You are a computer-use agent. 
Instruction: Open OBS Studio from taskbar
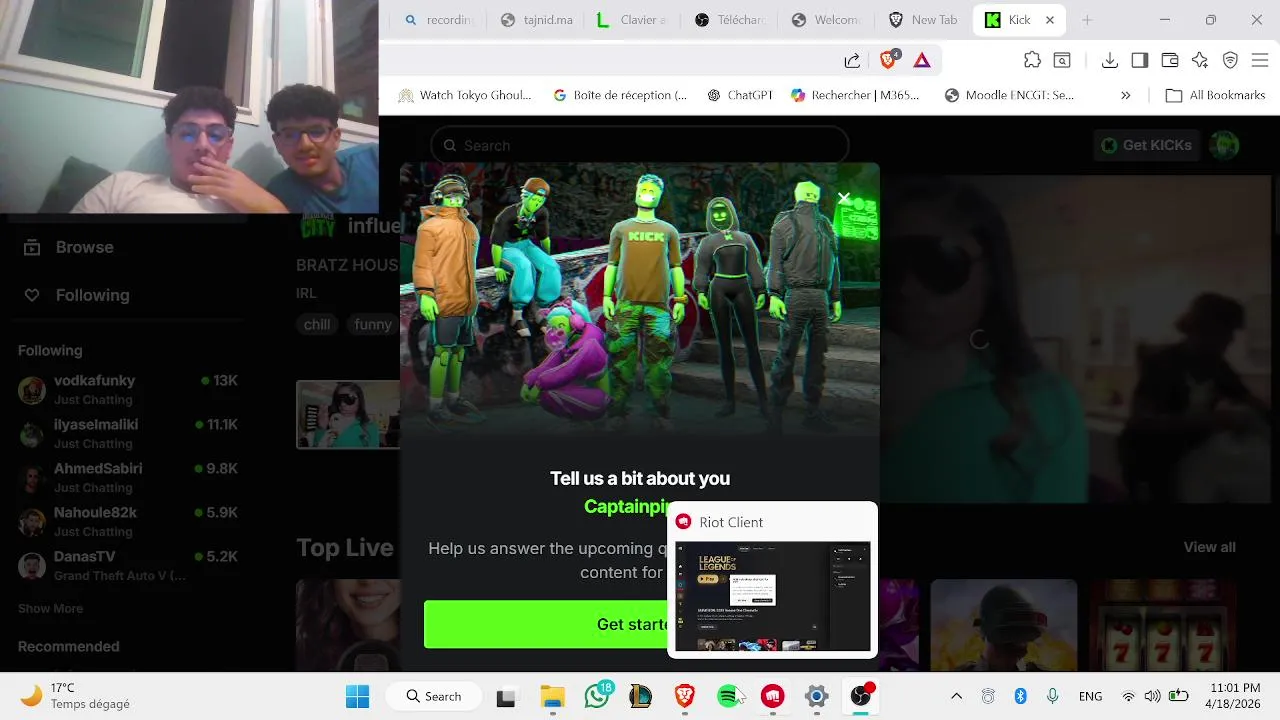860,696
